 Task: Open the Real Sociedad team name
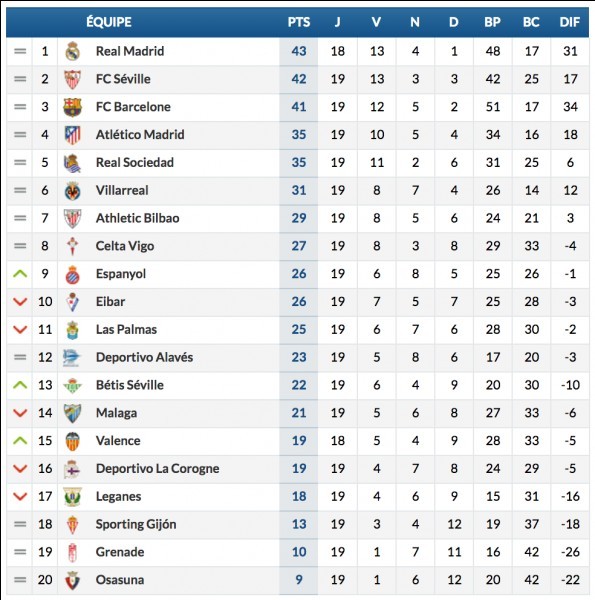(135, 162)
